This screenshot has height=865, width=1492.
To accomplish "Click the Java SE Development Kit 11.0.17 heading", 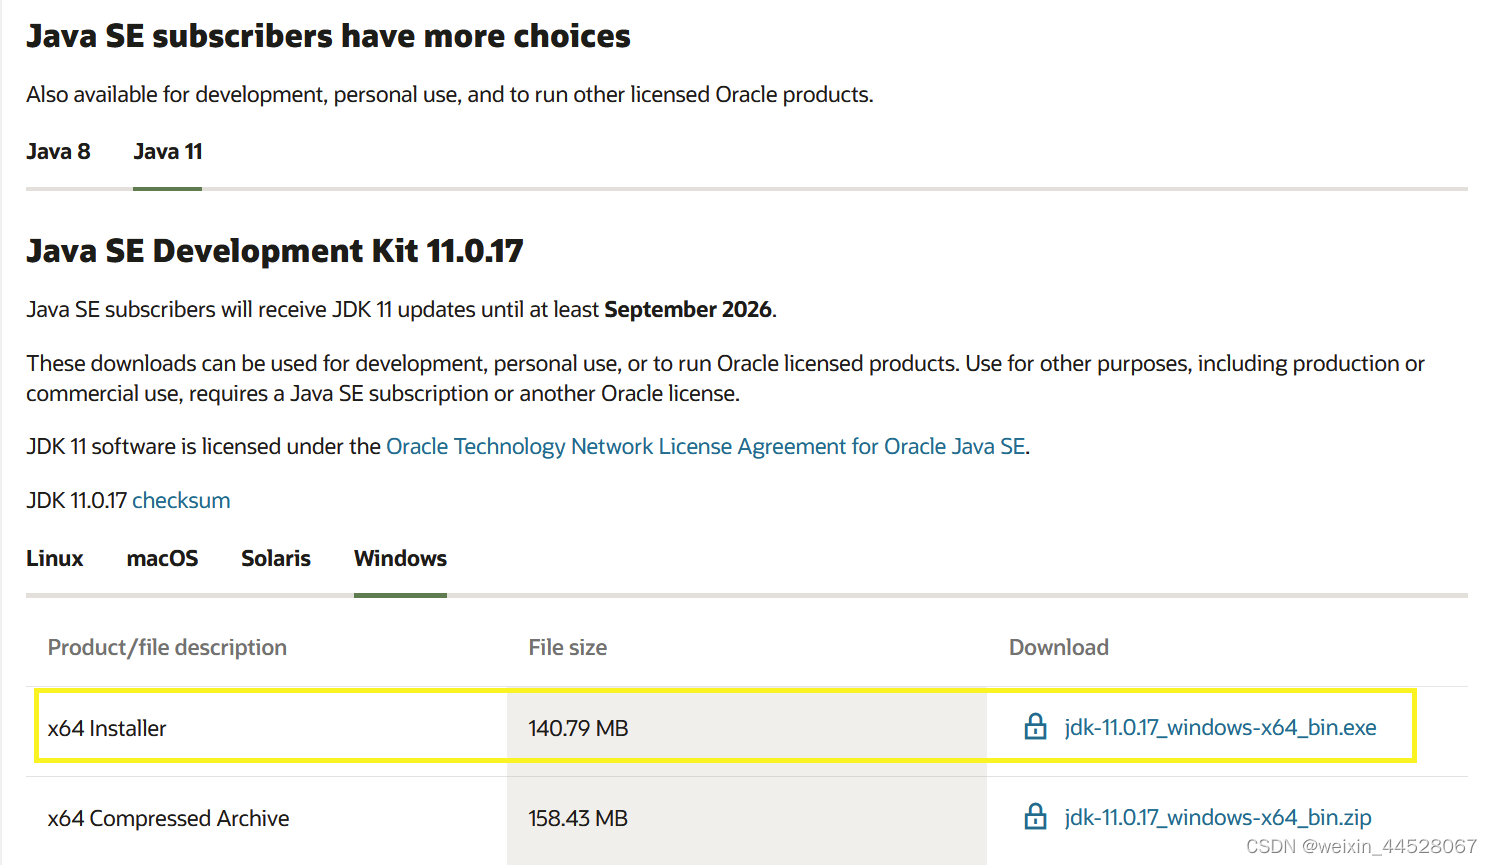I will click(275, 251).
